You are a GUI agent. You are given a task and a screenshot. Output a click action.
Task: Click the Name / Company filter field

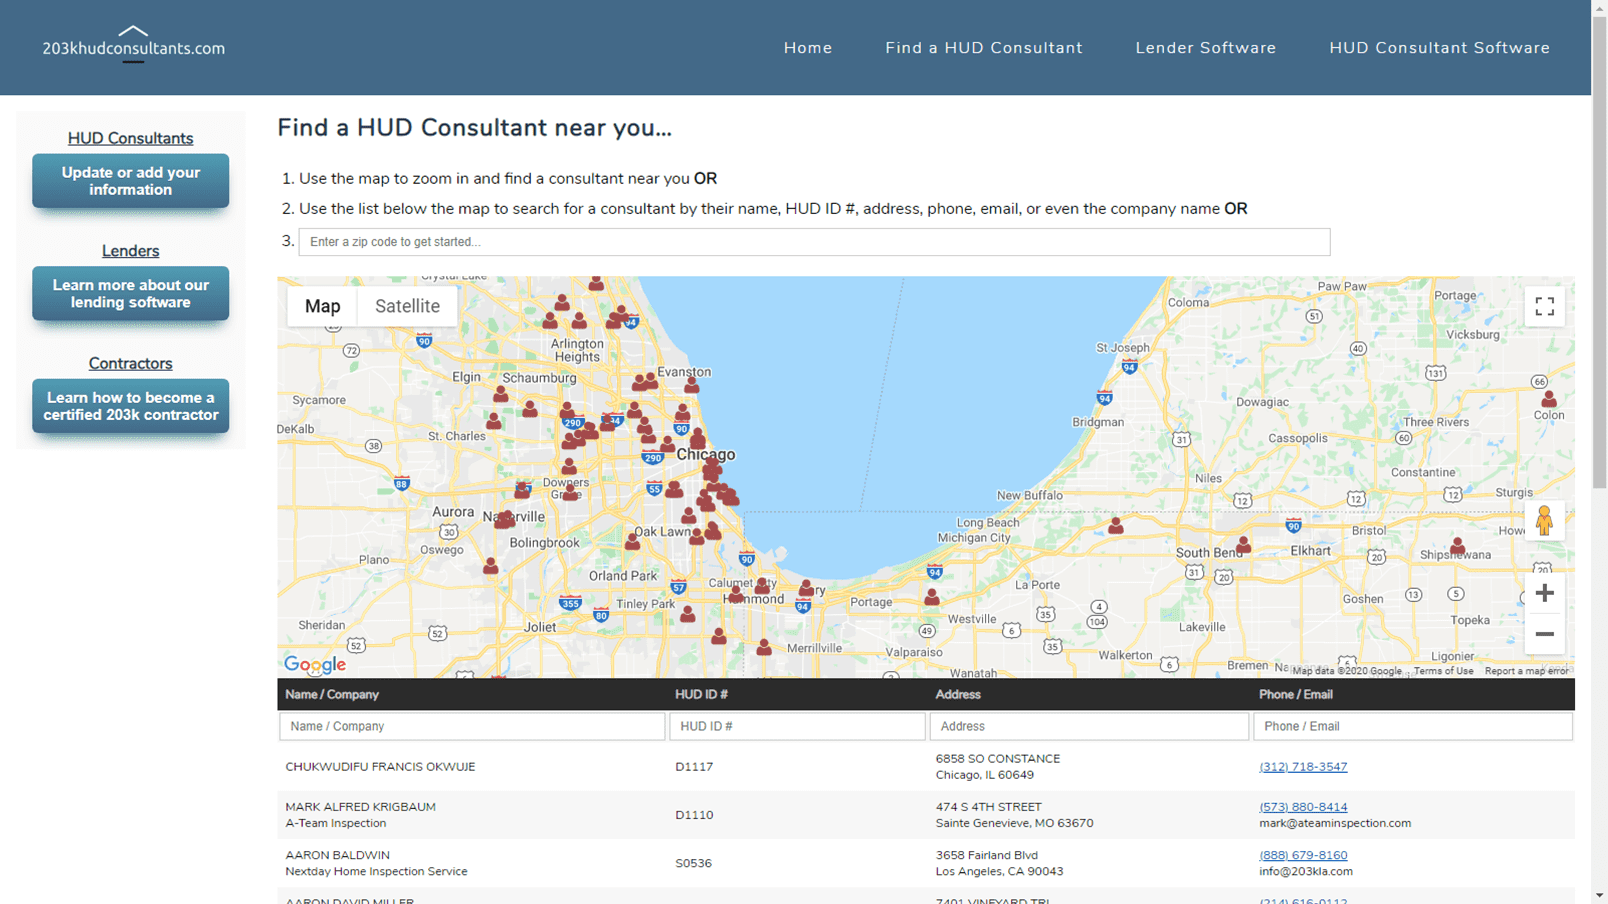pyautogui.click(x=471, y=726)
